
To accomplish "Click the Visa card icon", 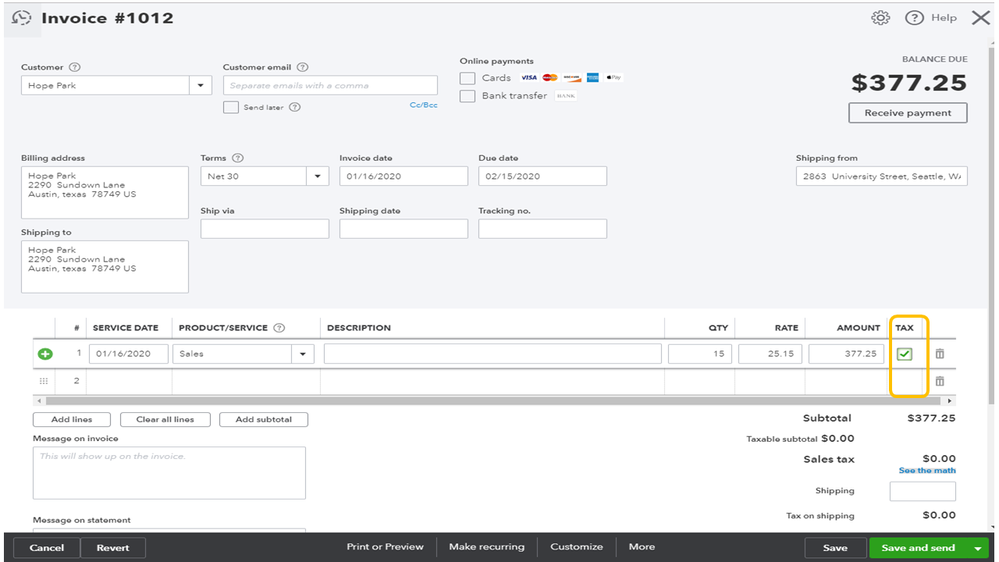I will pyautogui.click(x=529, y=78).
